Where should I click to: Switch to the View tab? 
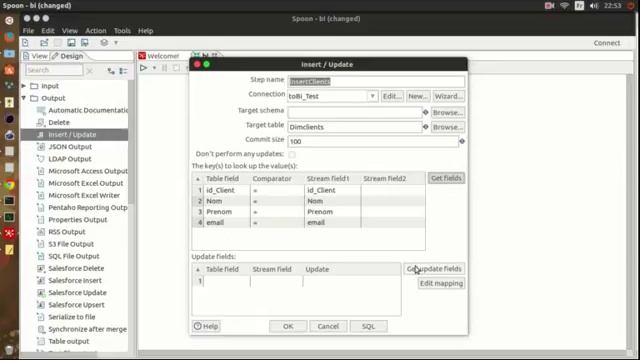point(36,56)
